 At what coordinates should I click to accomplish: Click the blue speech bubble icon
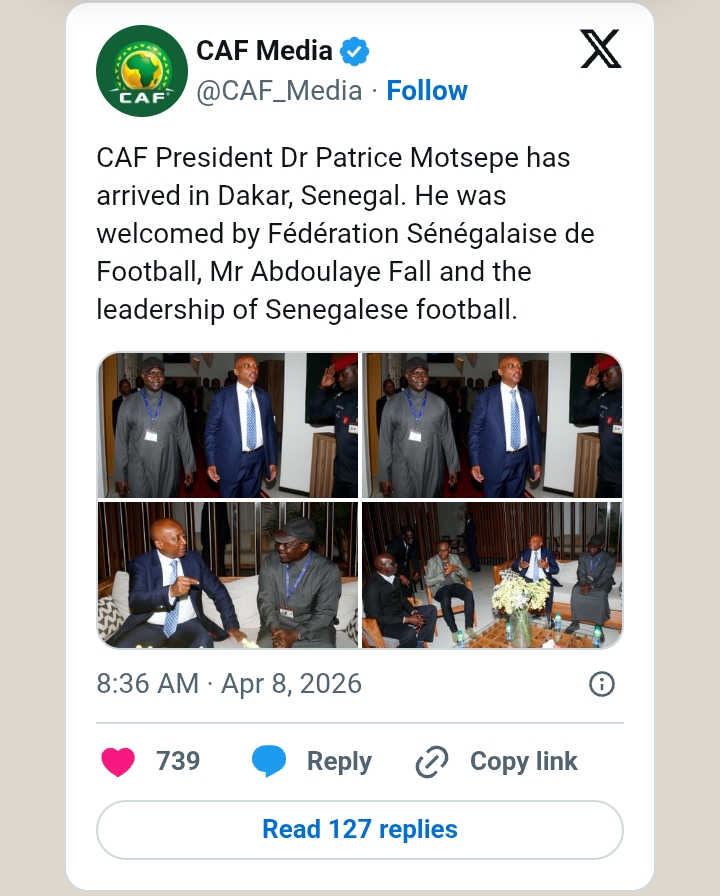[x=269, y=761]
